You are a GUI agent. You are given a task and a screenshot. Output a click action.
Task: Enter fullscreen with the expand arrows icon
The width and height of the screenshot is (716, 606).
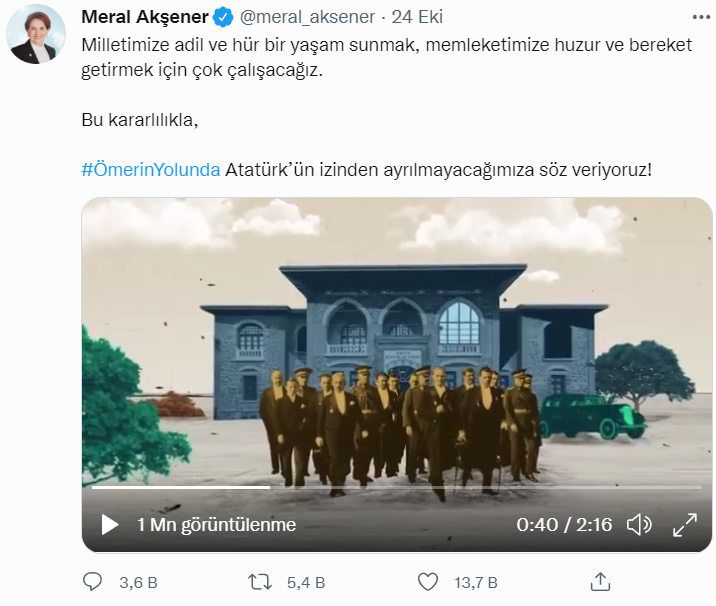(x=684, y=524)
